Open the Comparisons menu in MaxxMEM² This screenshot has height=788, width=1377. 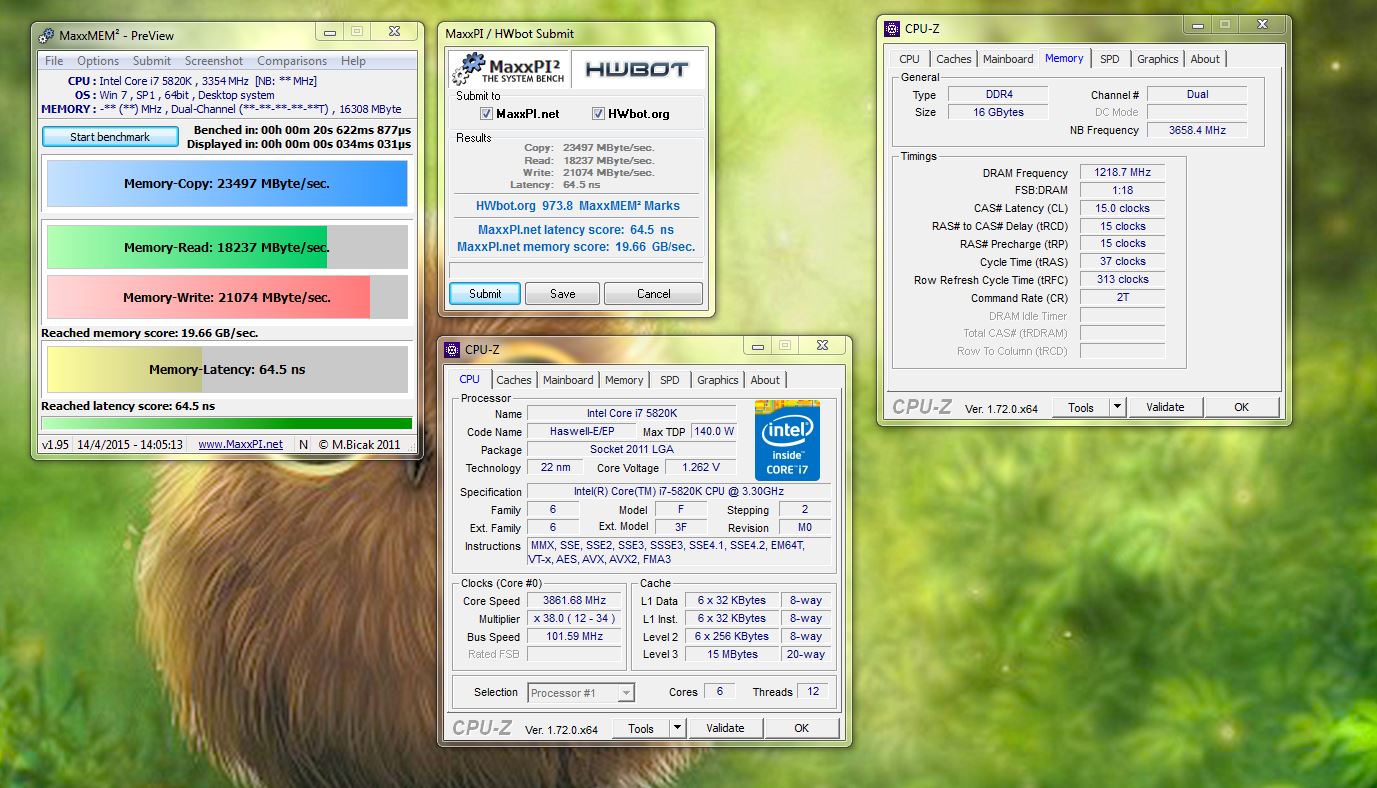(292, 61)
